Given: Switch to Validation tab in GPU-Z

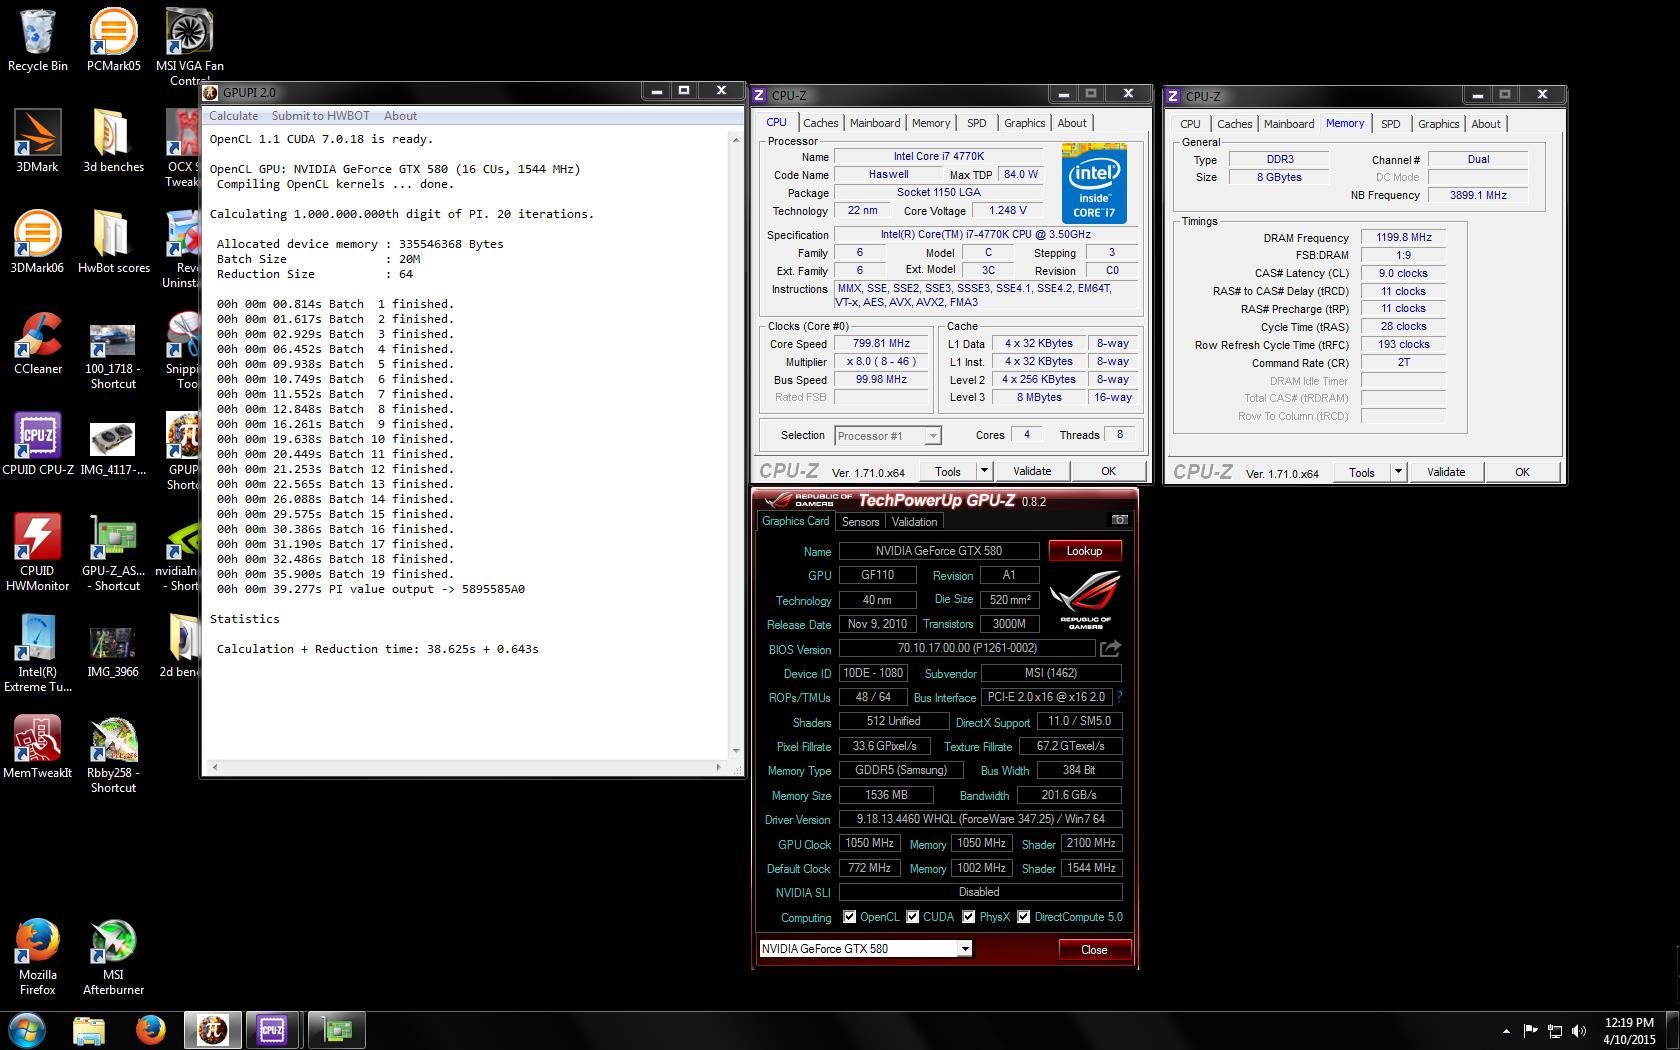Looking at the screenshot, I should point(914,522).
